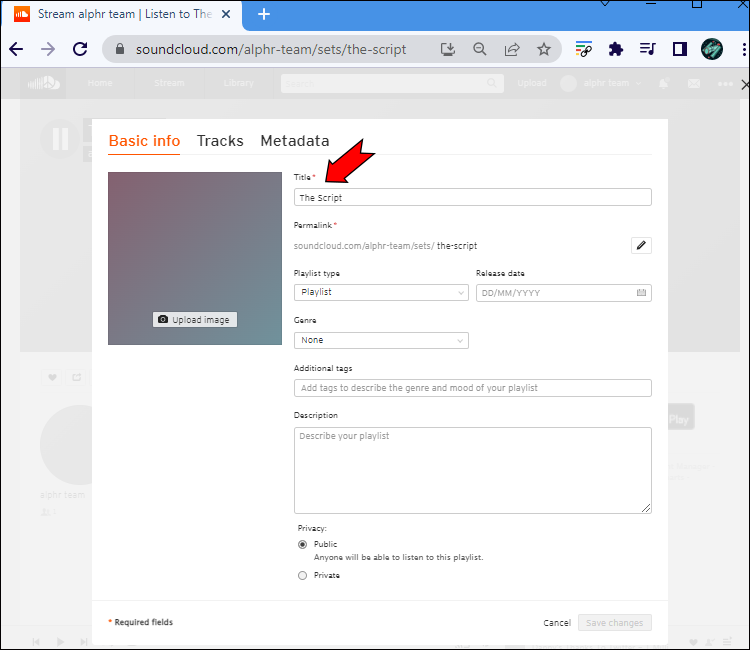Click the playlist artwork gradient thumbnail

pos(195,258)
